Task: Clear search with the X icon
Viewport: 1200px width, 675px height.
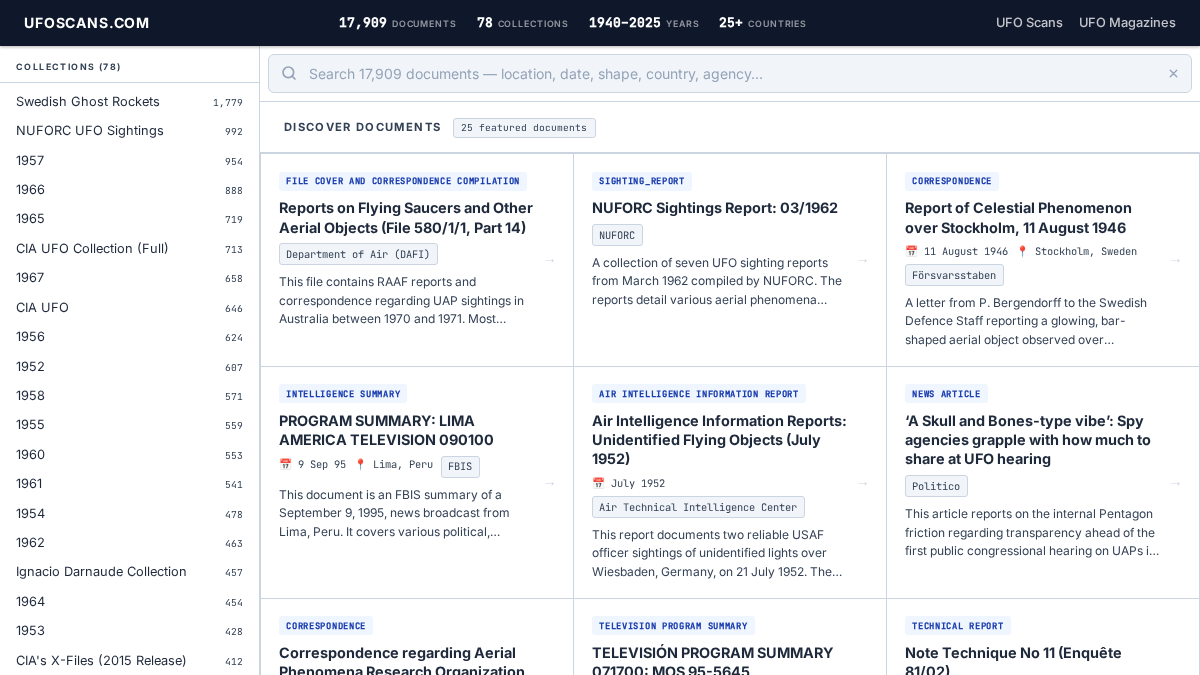Action: click(1173, 73)
